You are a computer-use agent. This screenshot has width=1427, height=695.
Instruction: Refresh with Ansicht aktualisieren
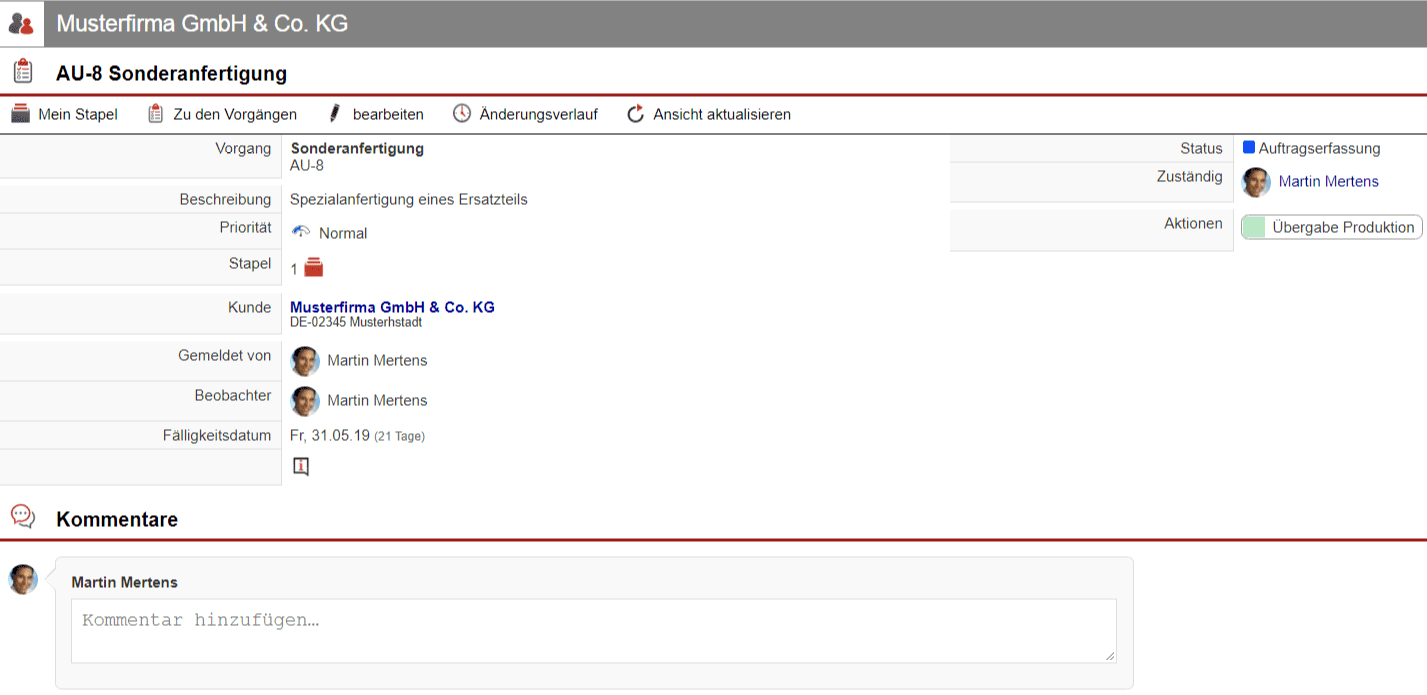(x=708, y=114)
